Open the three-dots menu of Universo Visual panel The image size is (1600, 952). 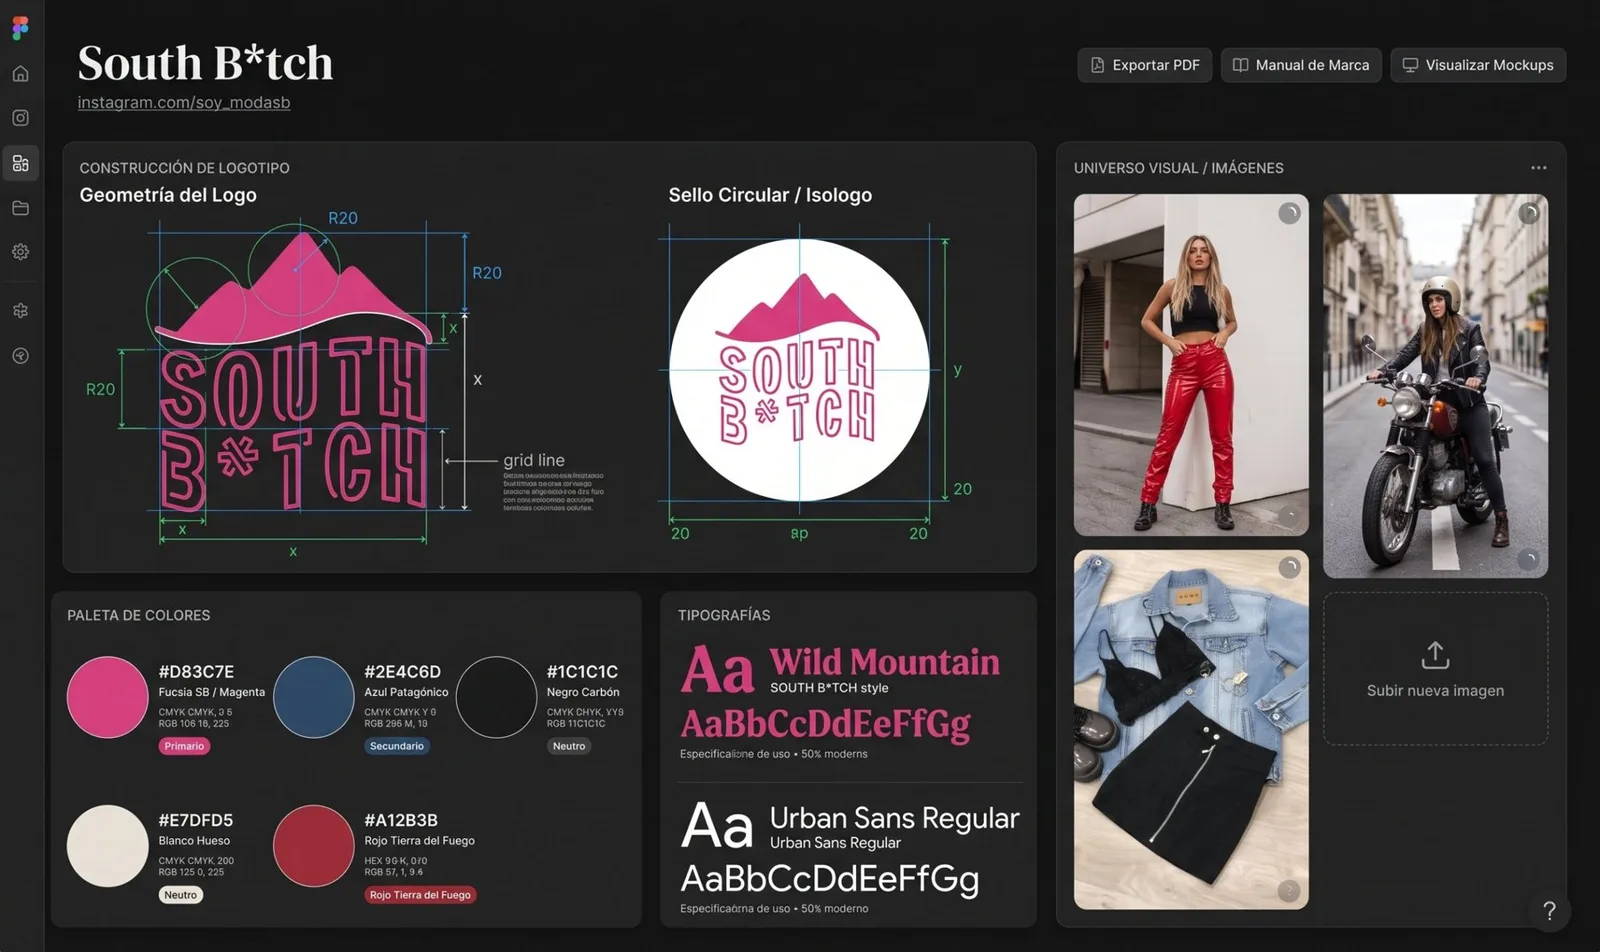click(x=1538, y=168)
